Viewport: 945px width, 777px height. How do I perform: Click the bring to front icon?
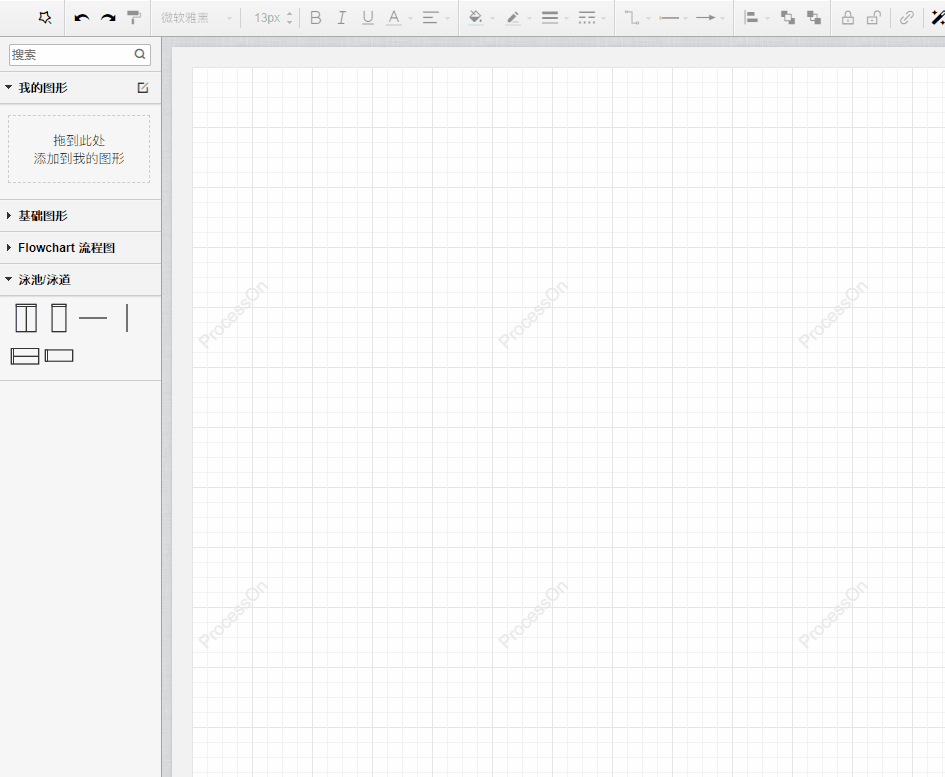coord(788,17)
